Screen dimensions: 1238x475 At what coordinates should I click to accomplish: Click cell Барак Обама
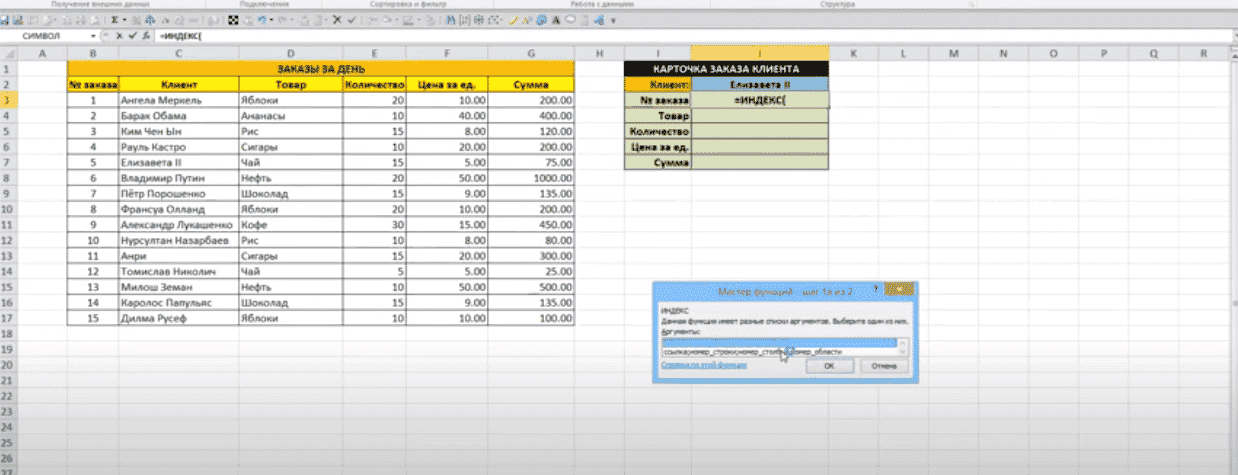pyautogui.click(x=177, y=116)
